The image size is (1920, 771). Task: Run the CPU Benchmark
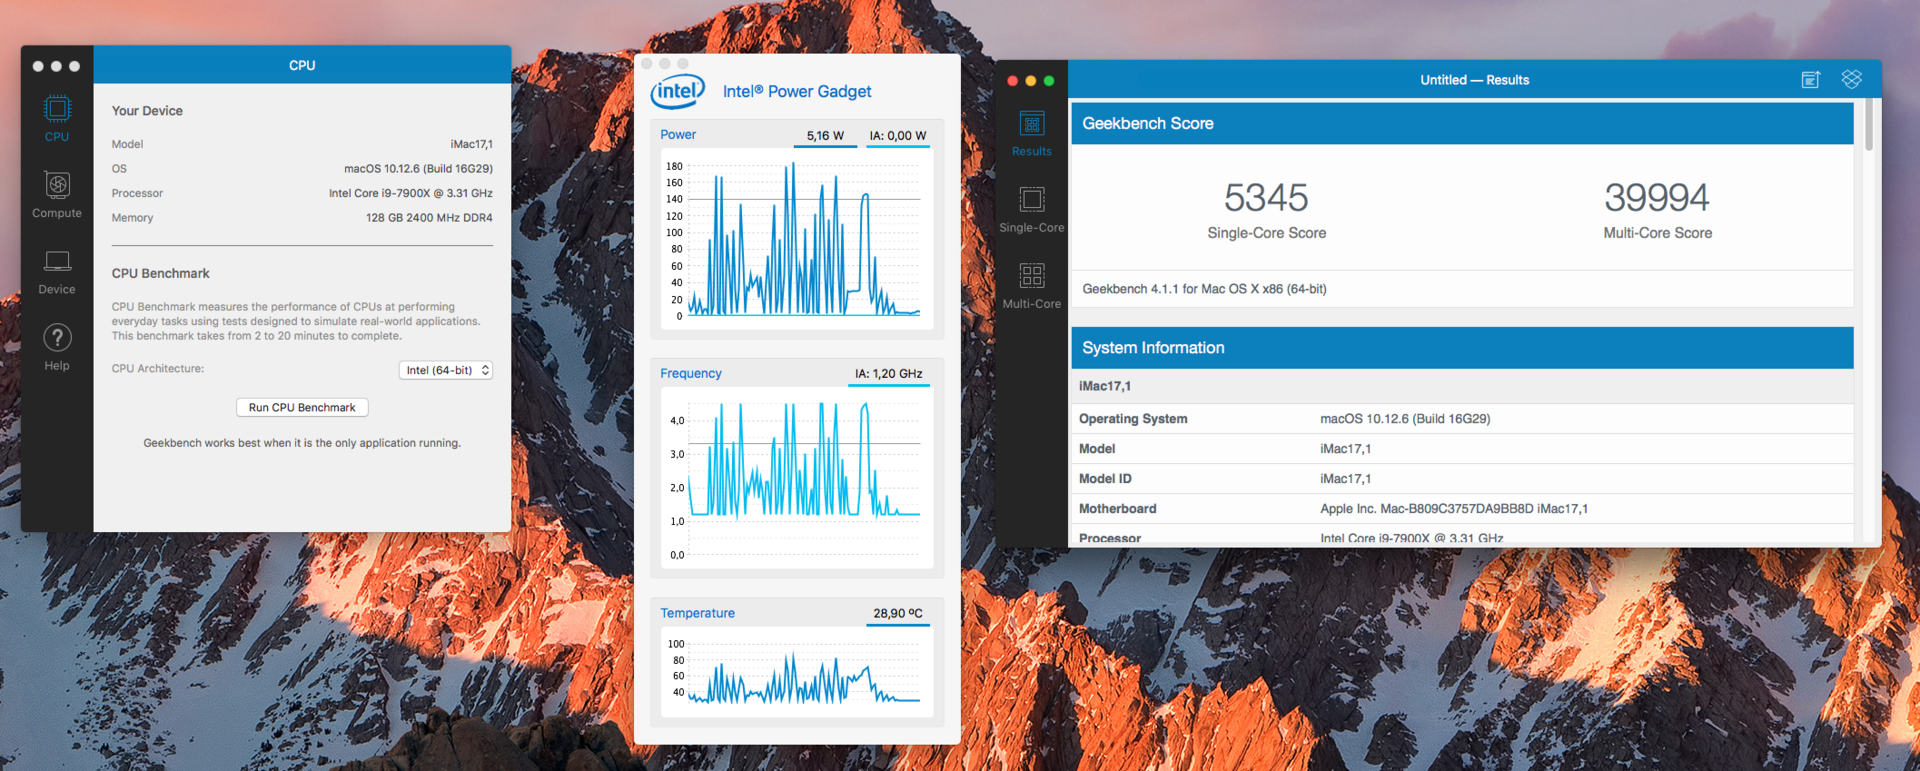coord(302,407)
